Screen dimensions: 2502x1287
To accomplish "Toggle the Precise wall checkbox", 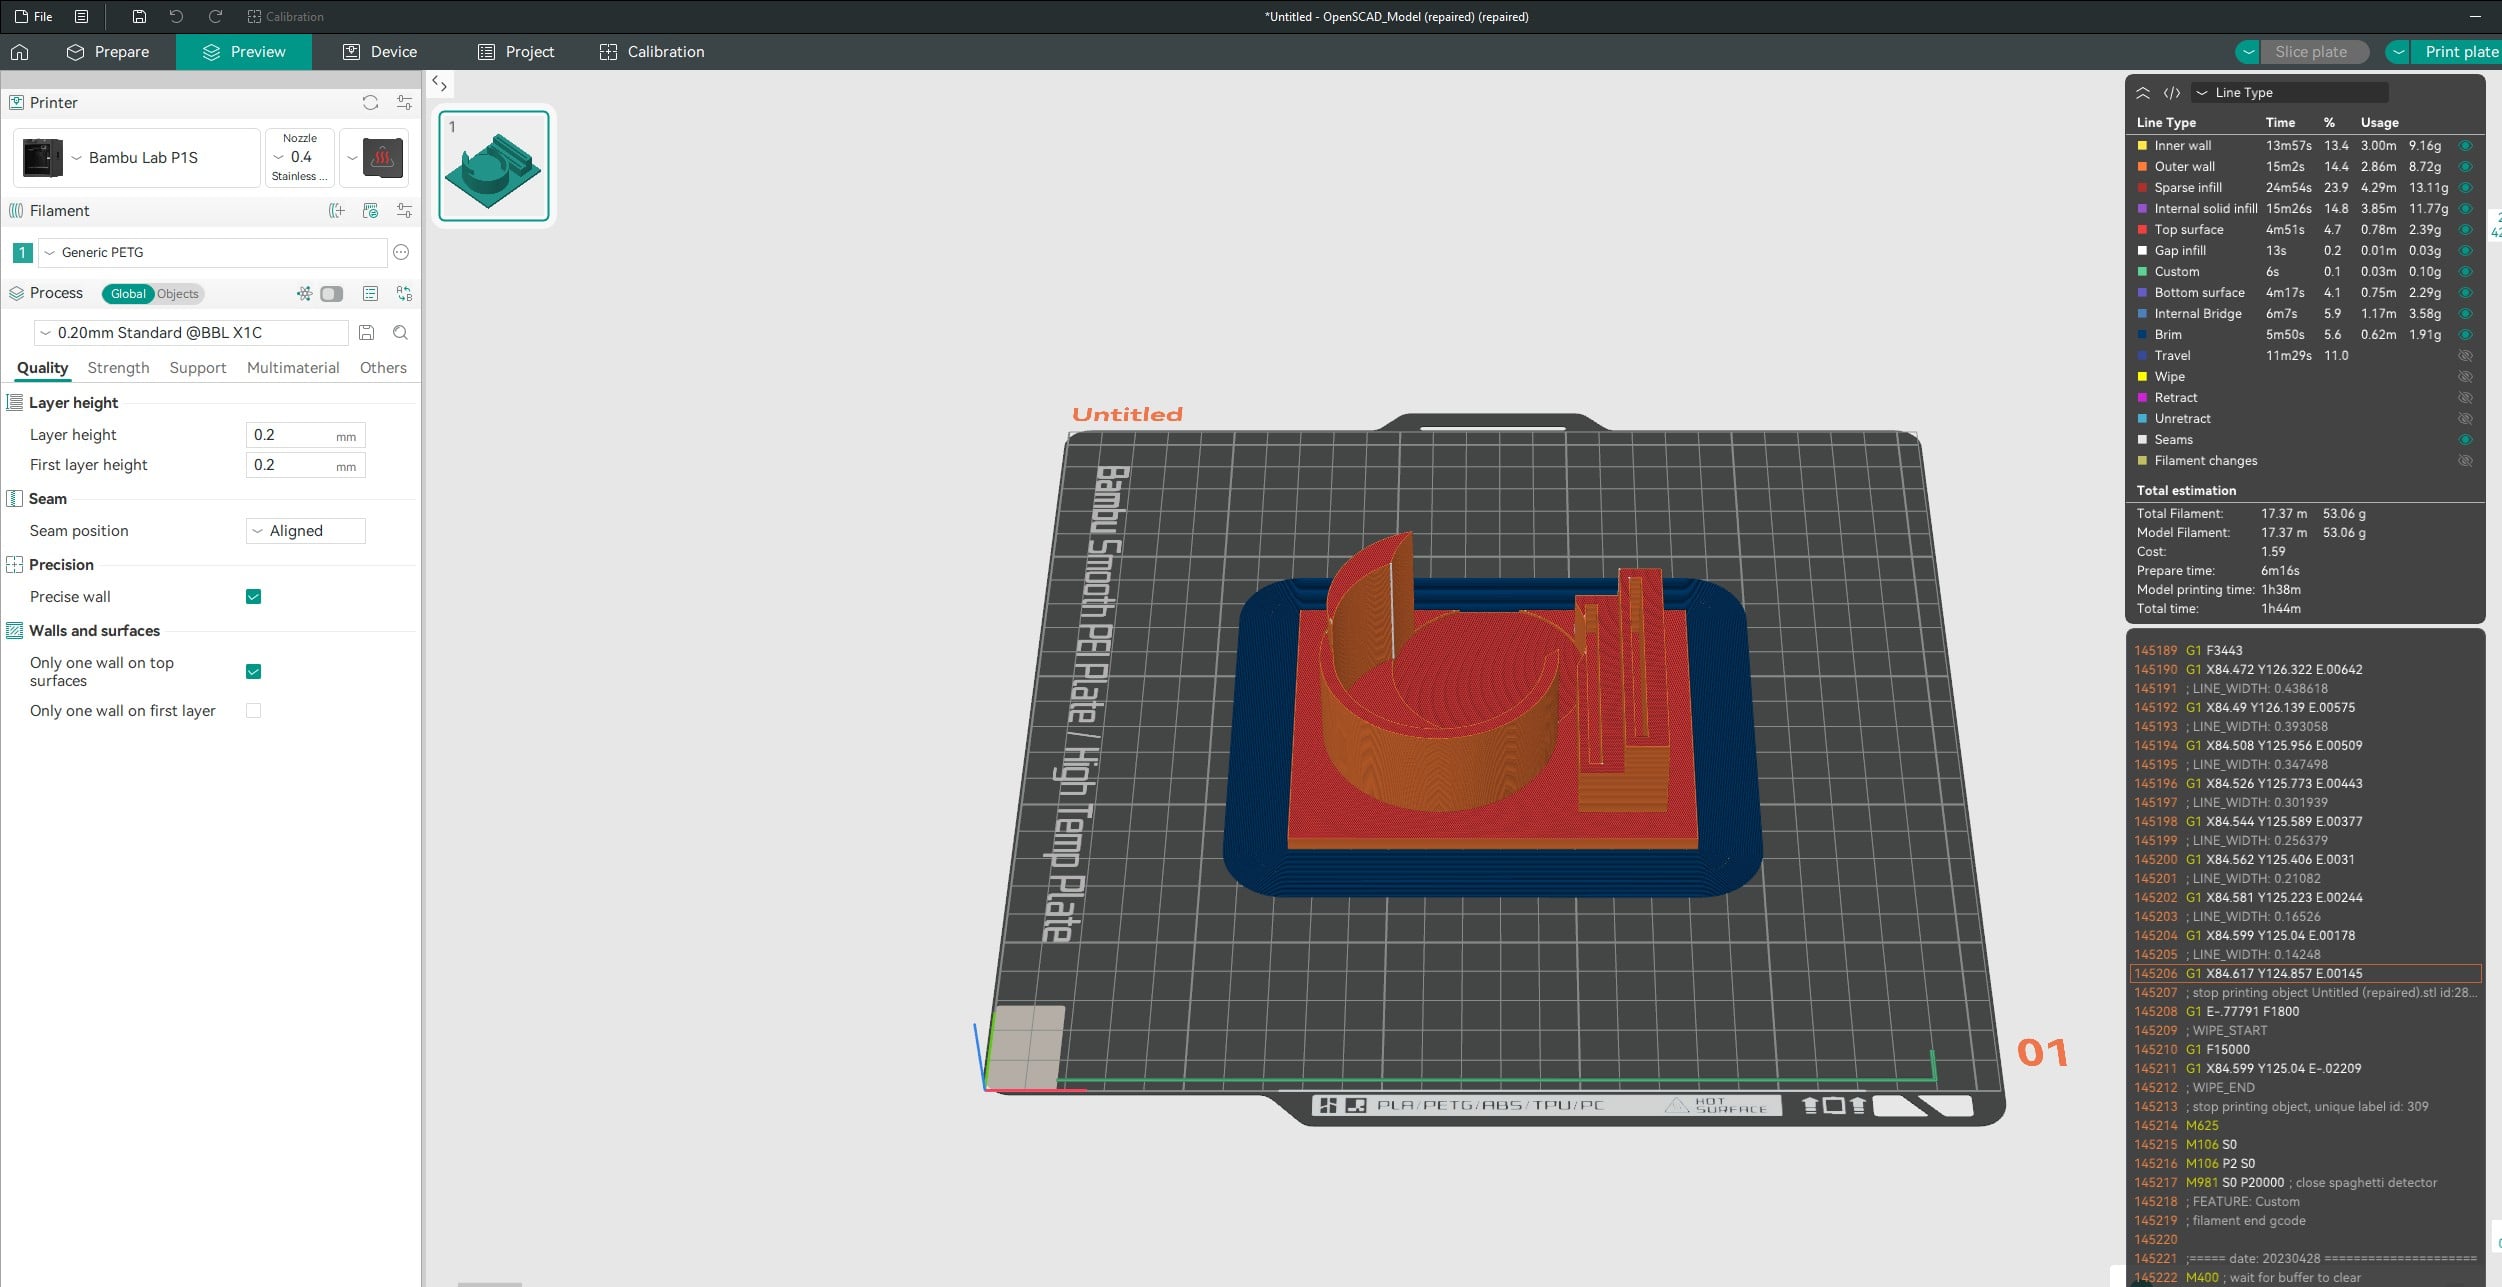I will (x=253, y=597).
